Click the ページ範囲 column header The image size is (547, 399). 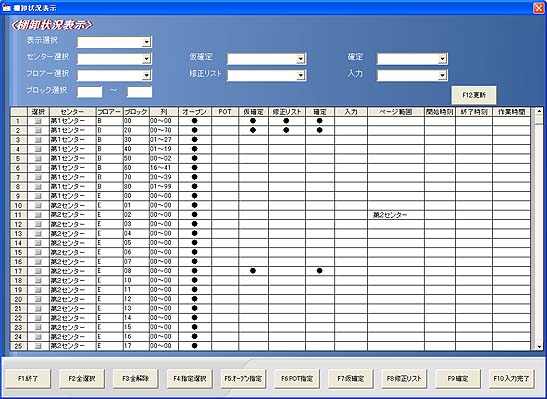pyautogui.click(x=396, y=112)
